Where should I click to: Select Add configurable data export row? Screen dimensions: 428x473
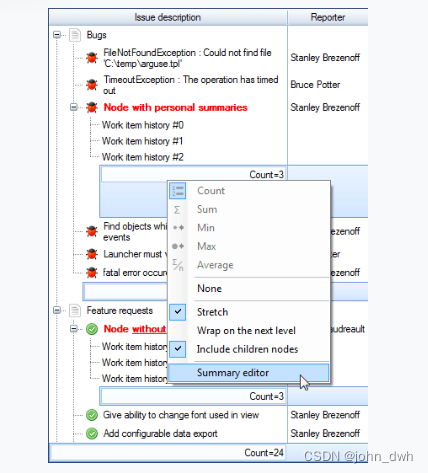[160, 434]
